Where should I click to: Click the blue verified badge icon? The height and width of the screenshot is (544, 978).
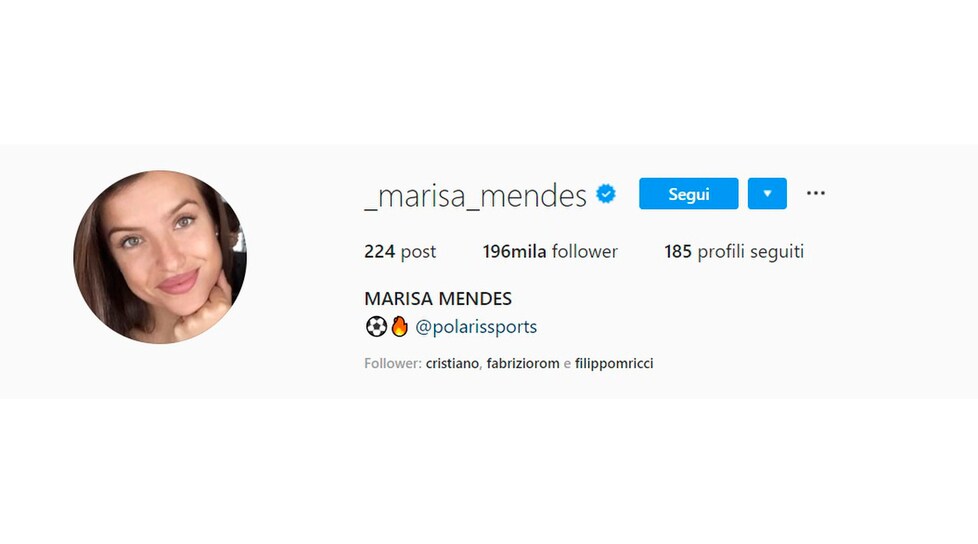click(606, 194)
